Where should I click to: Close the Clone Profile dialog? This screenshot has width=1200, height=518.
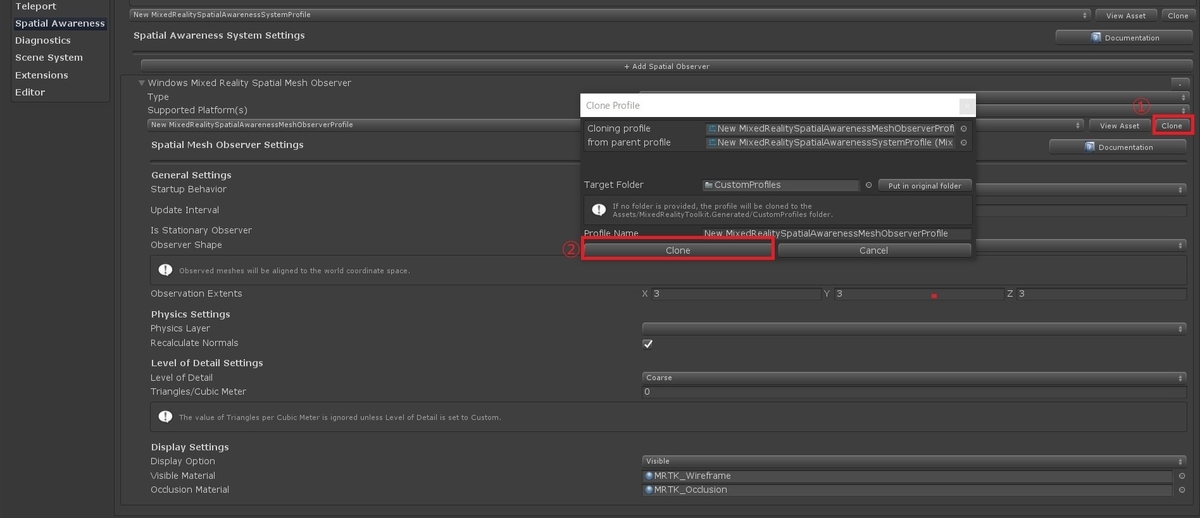965,105
